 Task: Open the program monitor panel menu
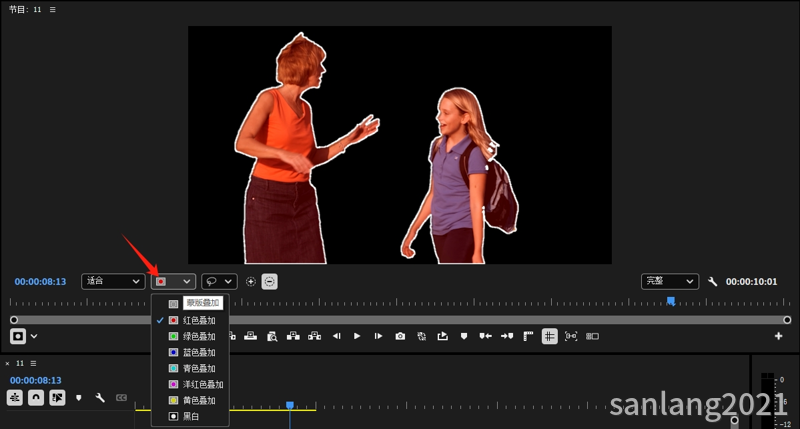tap(53, 9)
